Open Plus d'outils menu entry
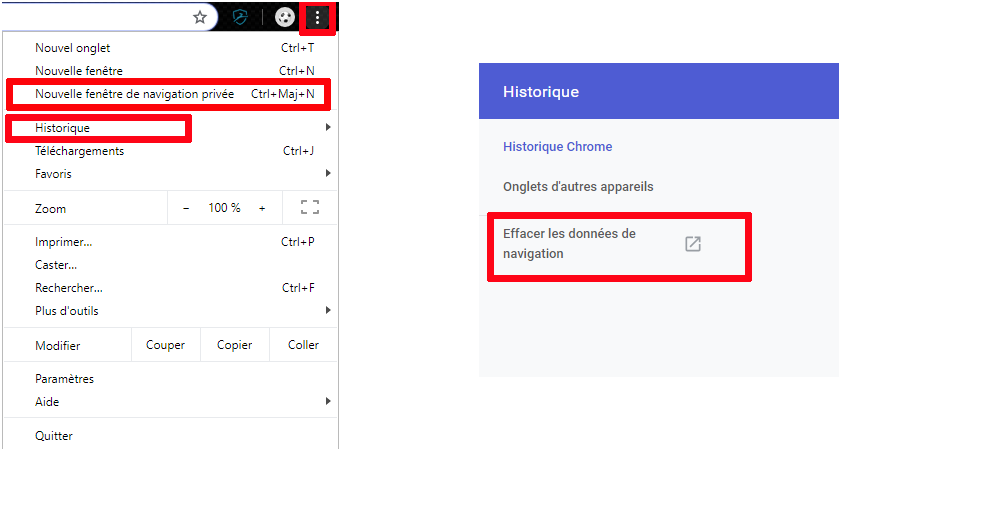Viewport: 989px width, 519px height. coord(170,310)
